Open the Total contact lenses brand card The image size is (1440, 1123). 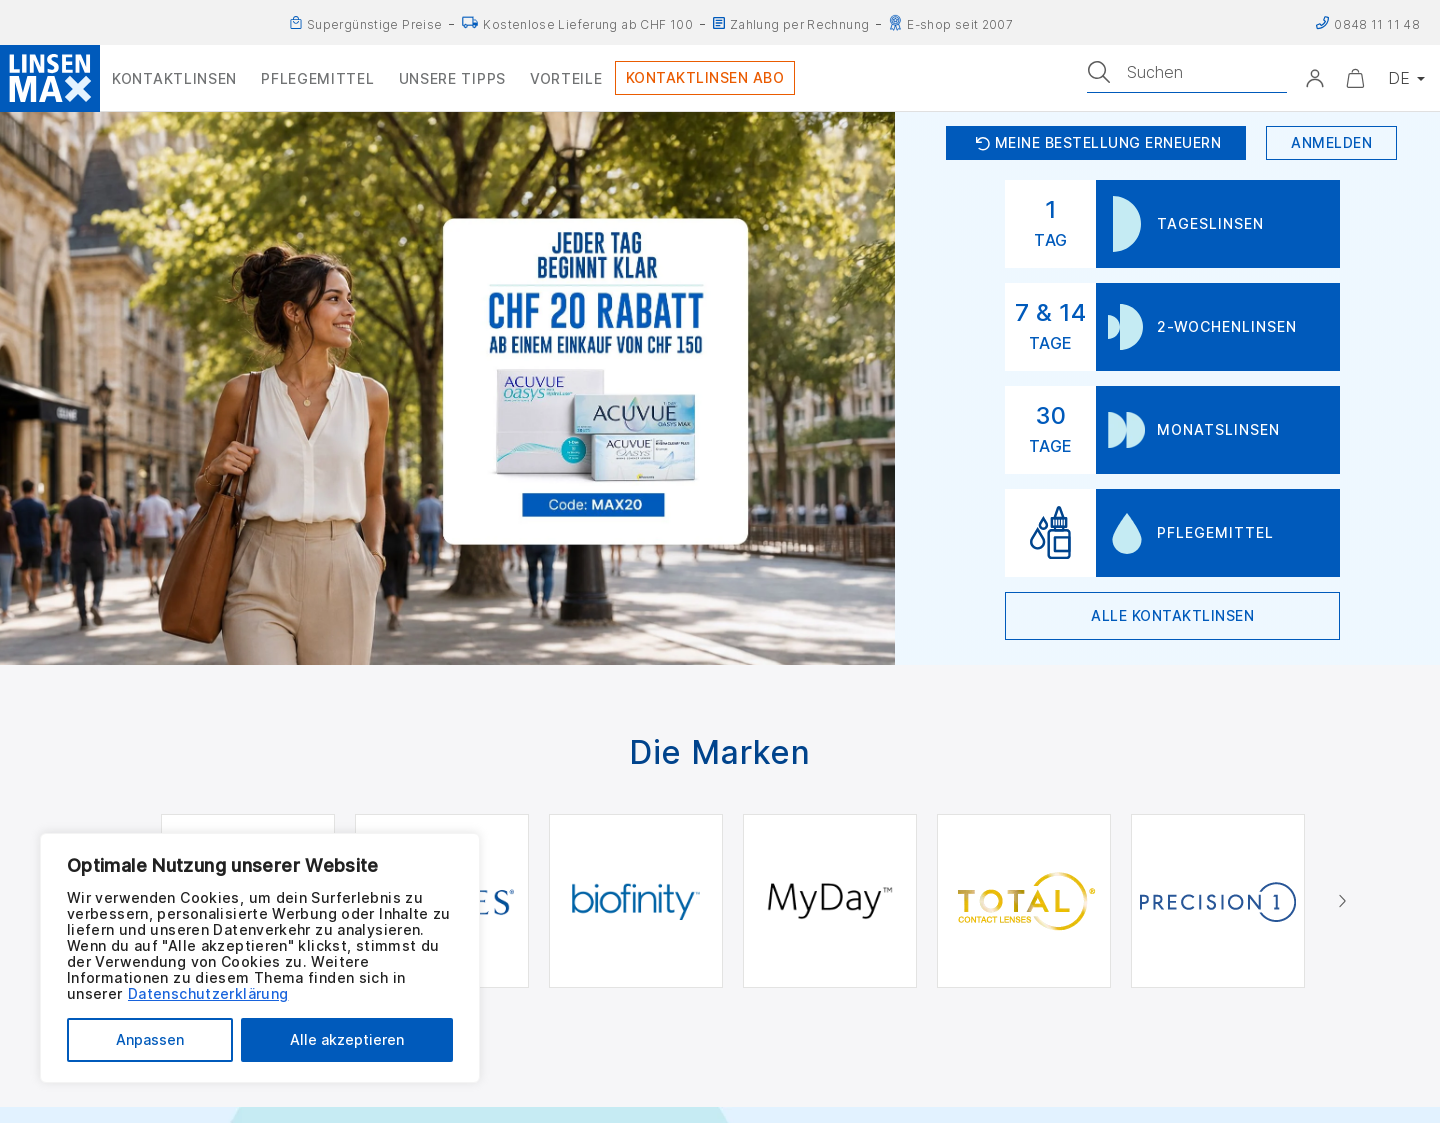tap(1024, 901)
